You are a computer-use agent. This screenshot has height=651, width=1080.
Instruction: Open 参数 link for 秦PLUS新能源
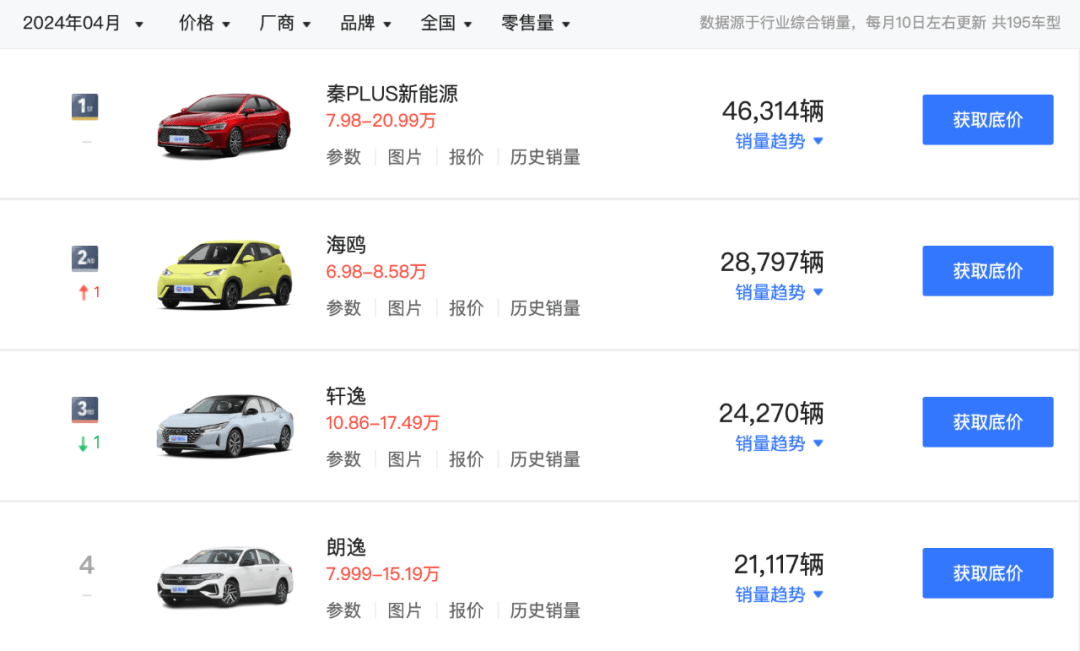click(343, 157)
